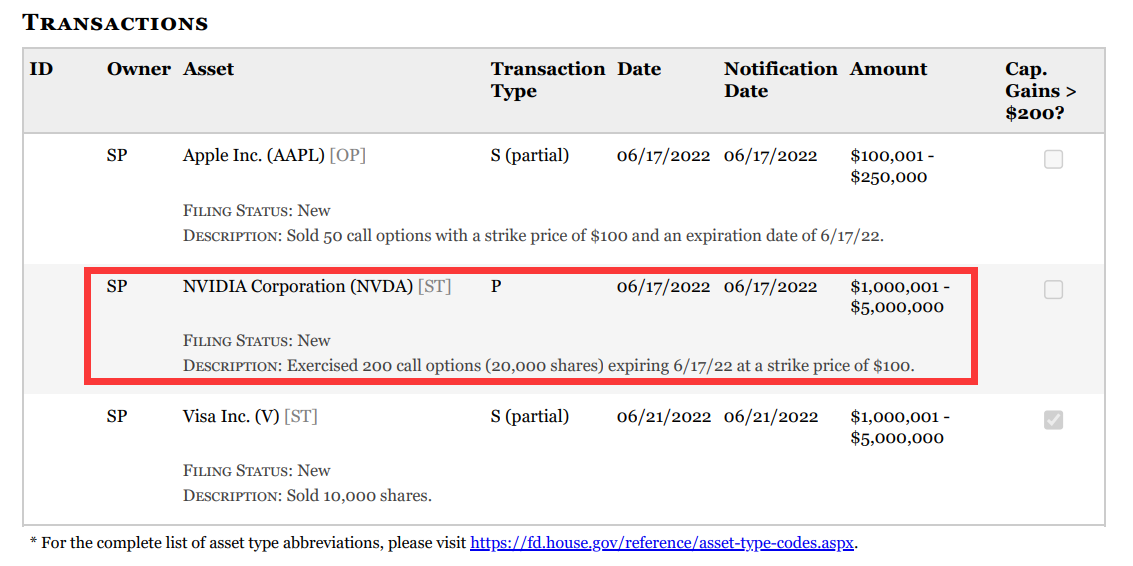The width and height of the screenshot is (1133, 566).
Task: Check the NVIDIA Corporation capital gains checkbox
Action: (1053, 290)
